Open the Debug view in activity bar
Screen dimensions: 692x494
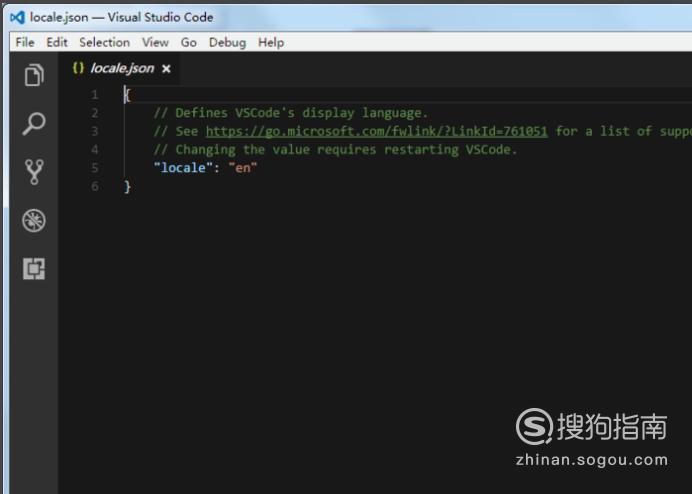pyautogui.click(x=34, y=220)
